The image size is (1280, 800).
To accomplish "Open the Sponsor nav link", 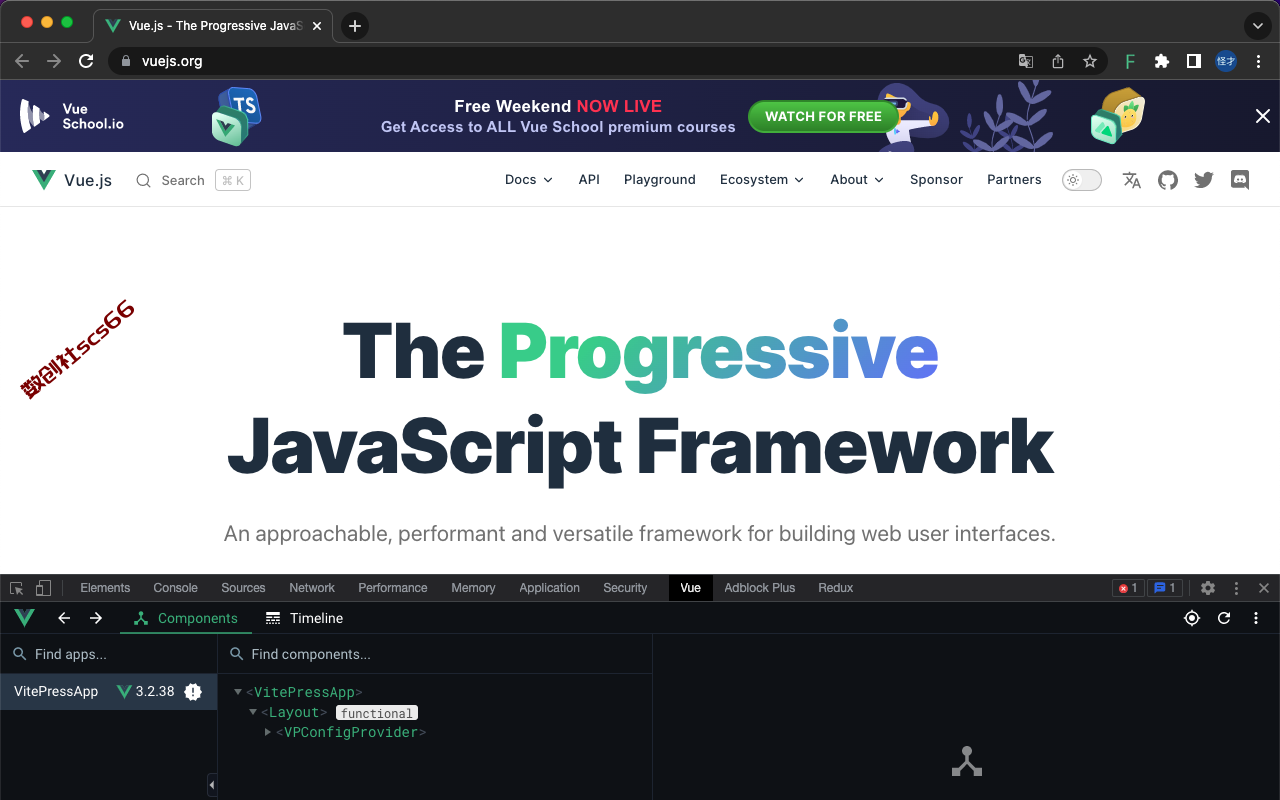I will [x=936, y=180].
